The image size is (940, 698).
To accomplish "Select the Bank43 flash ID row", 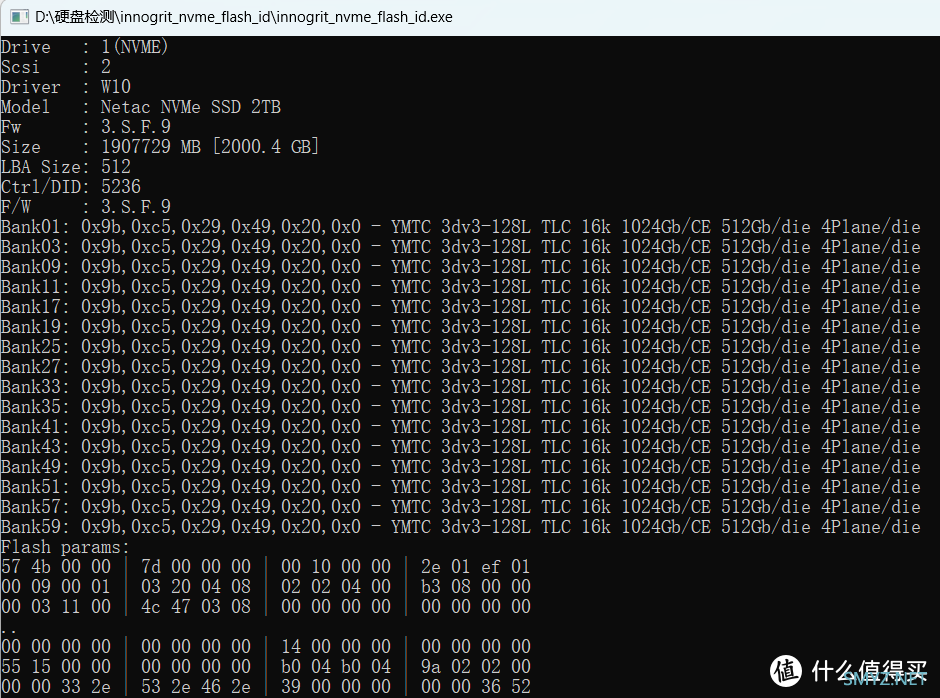I will (460, 446).
